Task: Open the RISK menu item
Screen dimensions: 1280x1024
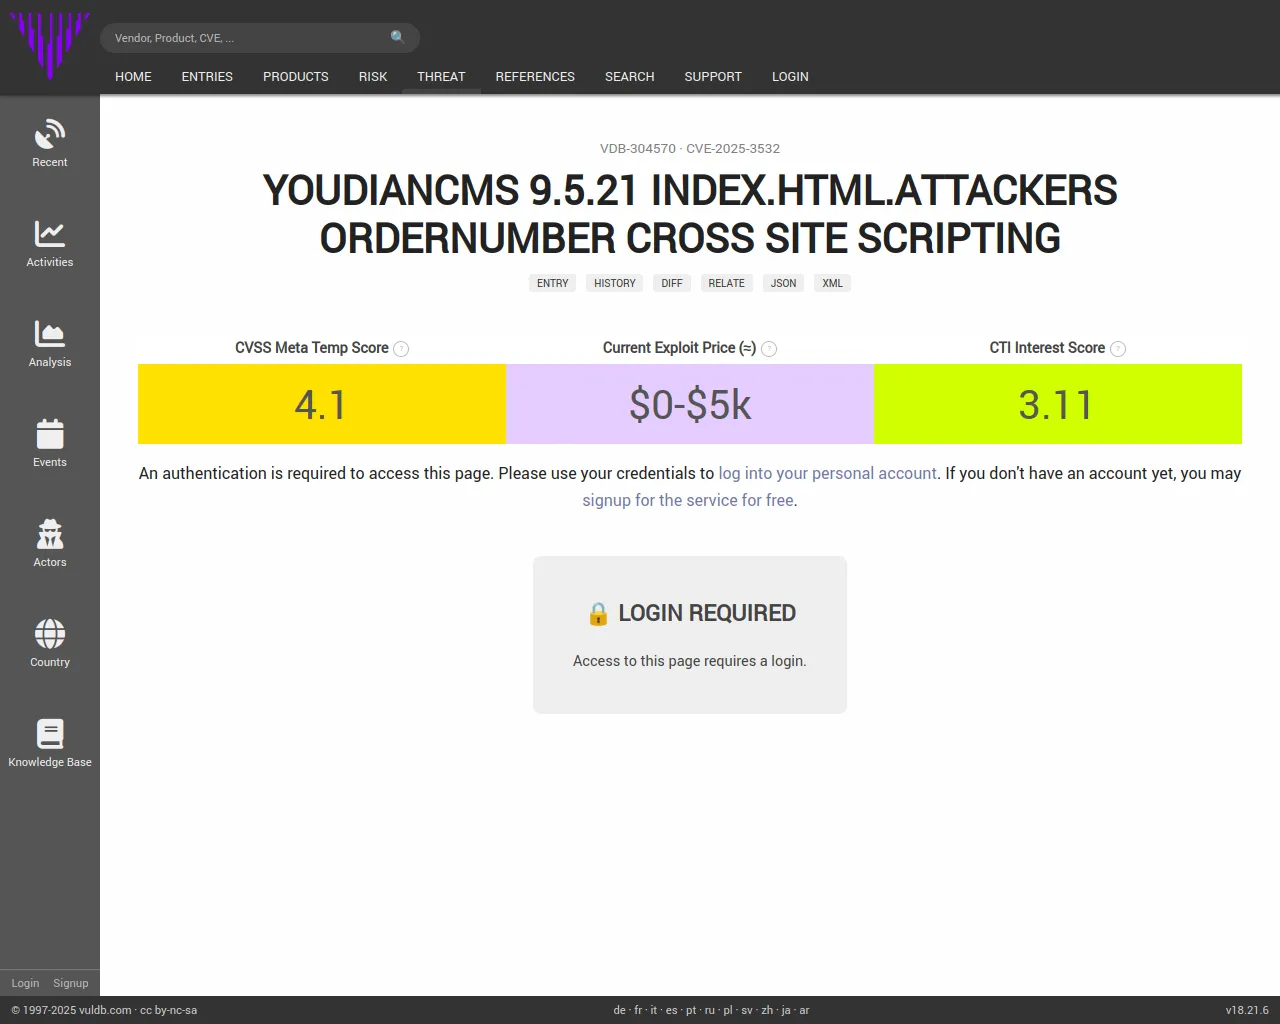Action: (373, 77)
